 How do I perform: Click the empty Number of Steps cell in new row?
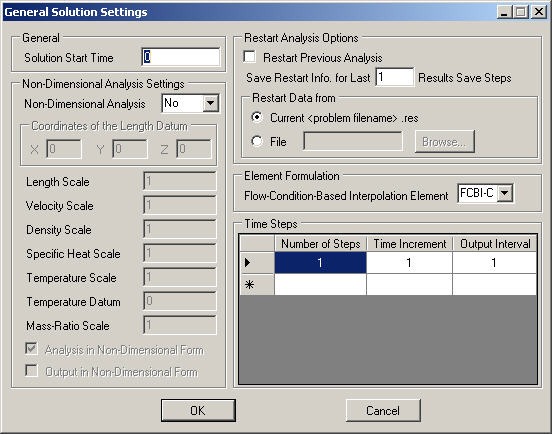click(320, 284)
